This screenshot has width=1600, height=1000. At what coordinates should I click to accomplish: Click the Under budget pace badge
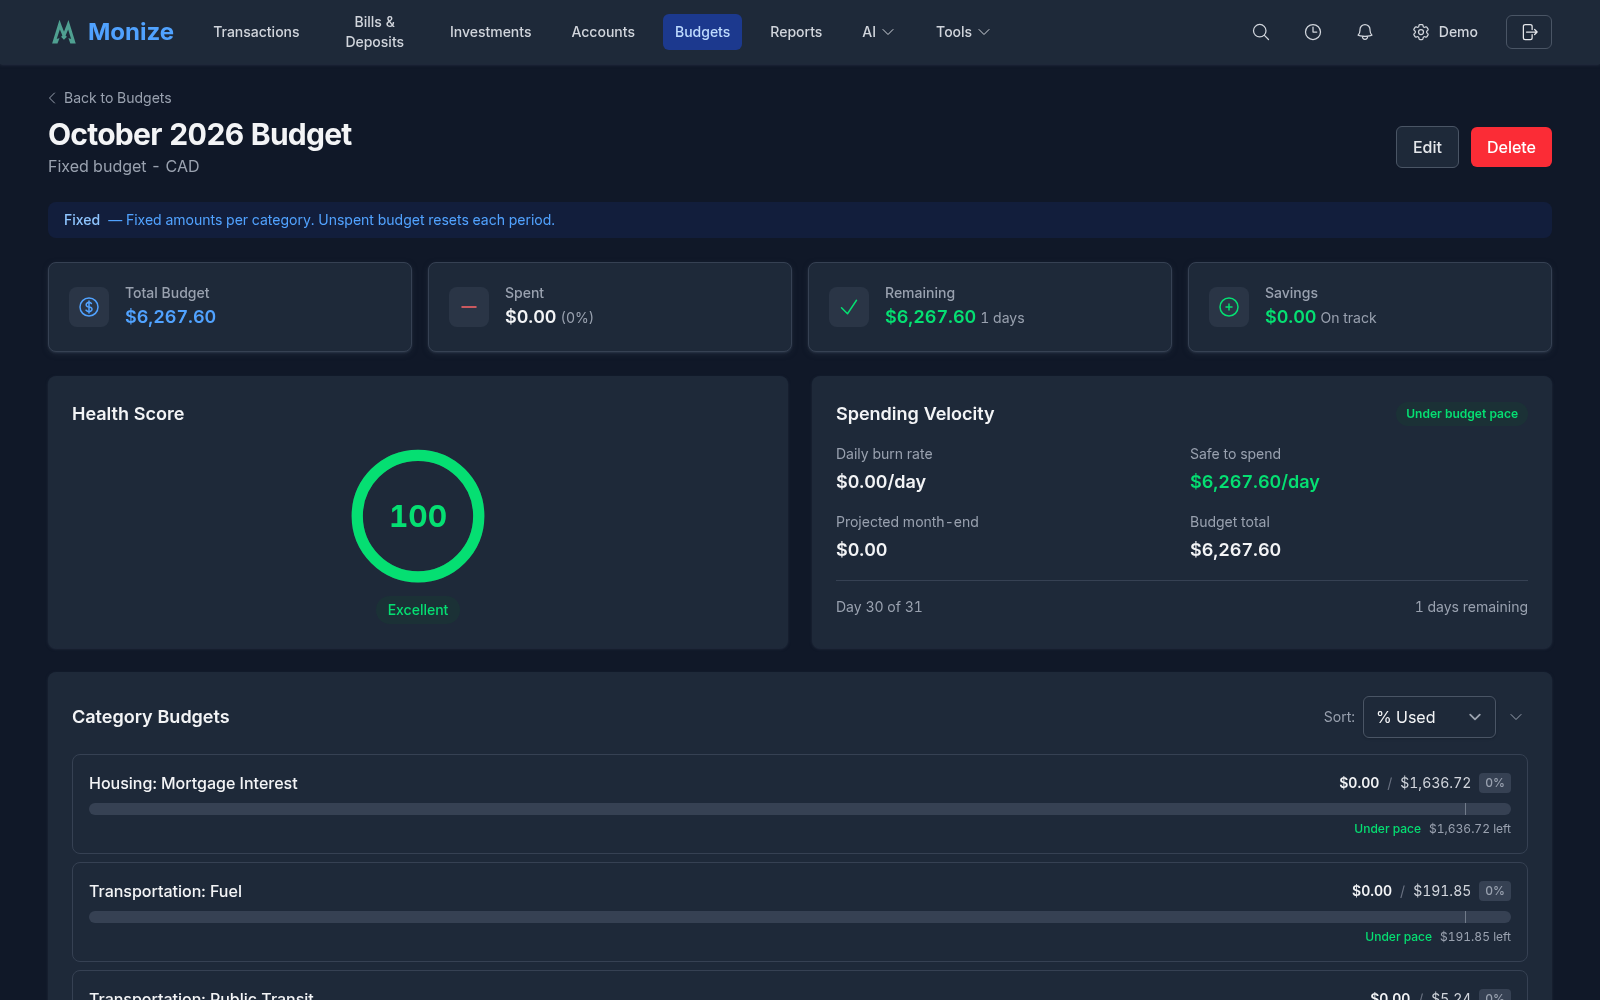point(1462,414)
